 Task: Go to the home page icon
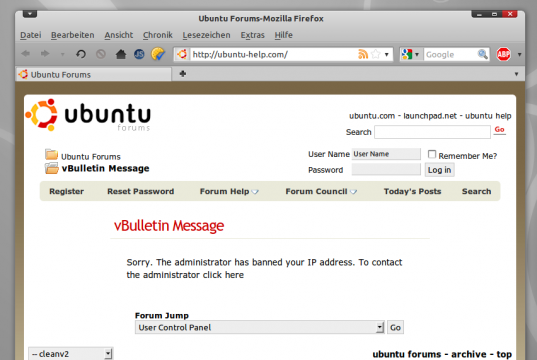121,54
